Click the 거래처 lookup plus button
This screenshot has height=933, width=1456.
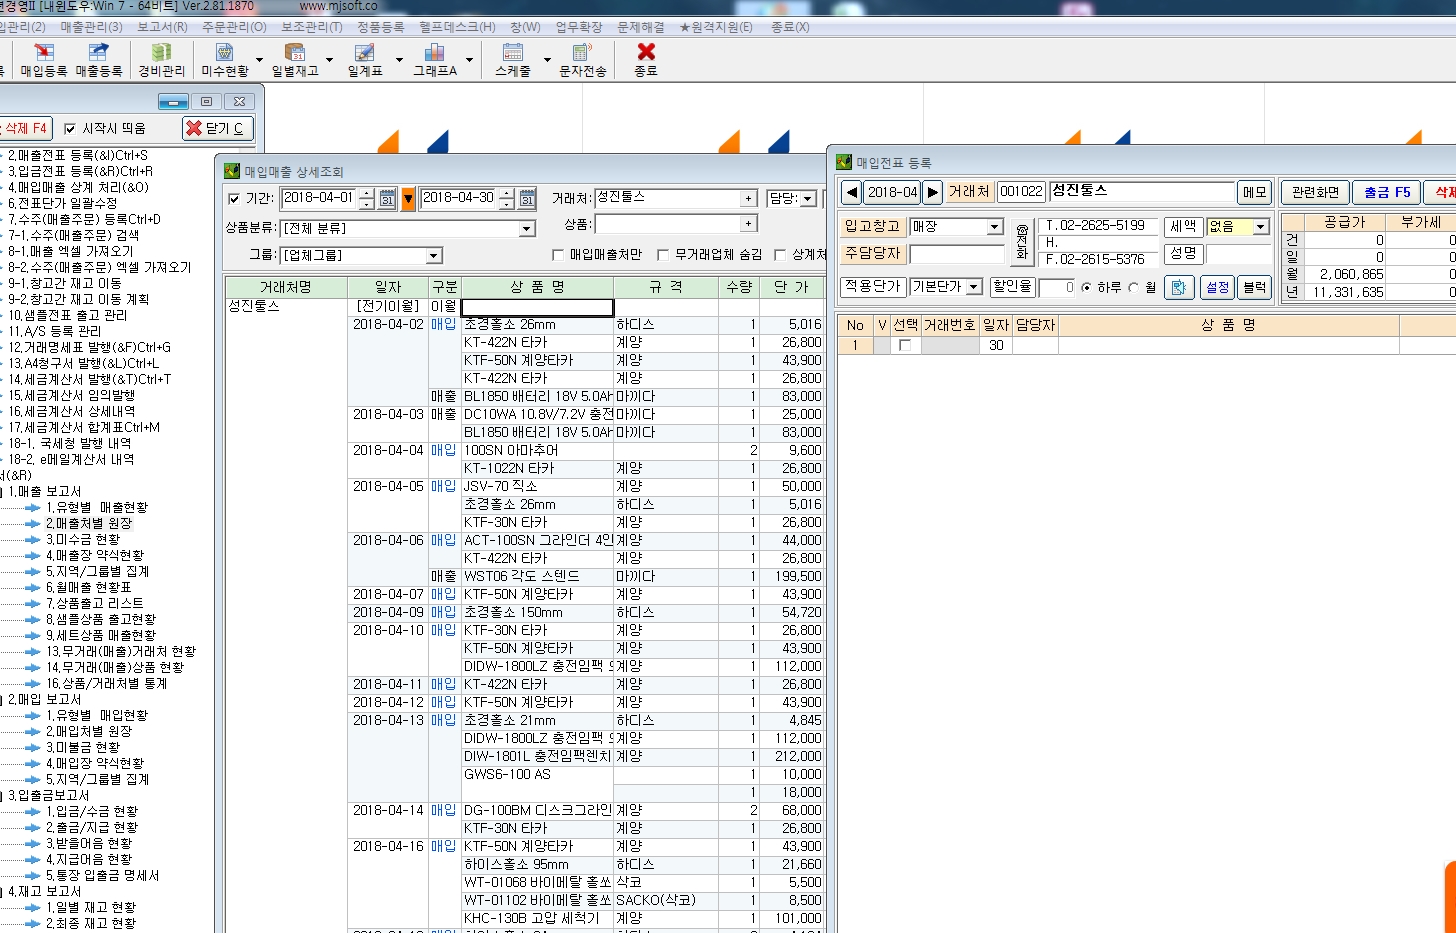pos(748,199)
